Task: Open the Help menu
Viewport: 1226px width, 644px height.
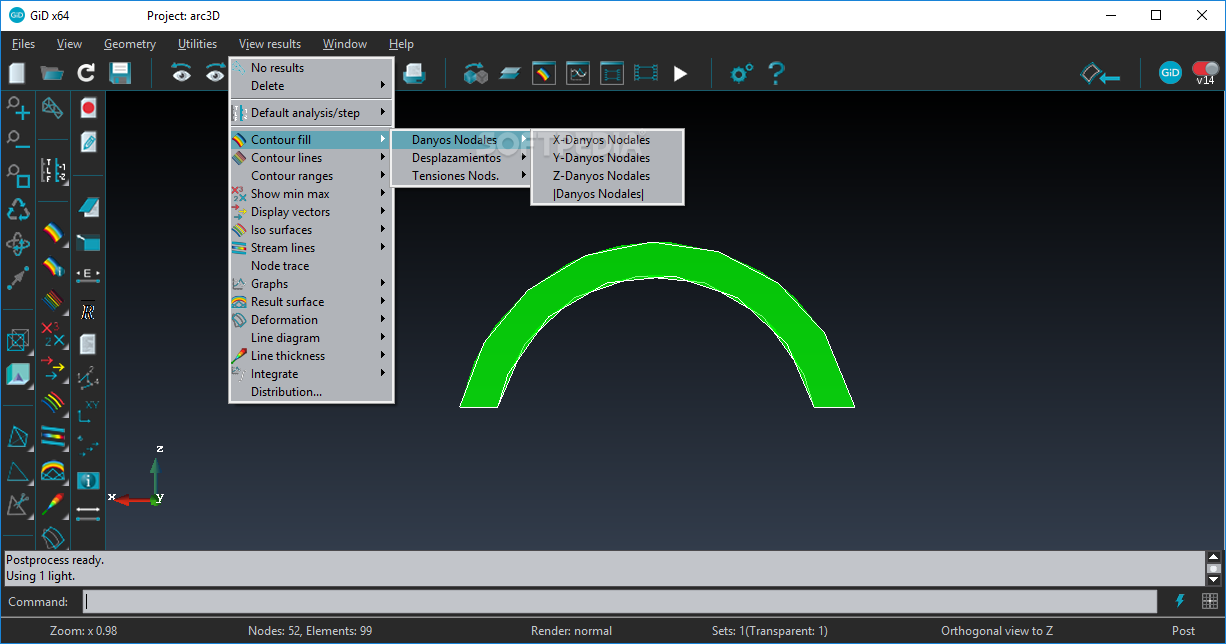Action: point(401,44)
